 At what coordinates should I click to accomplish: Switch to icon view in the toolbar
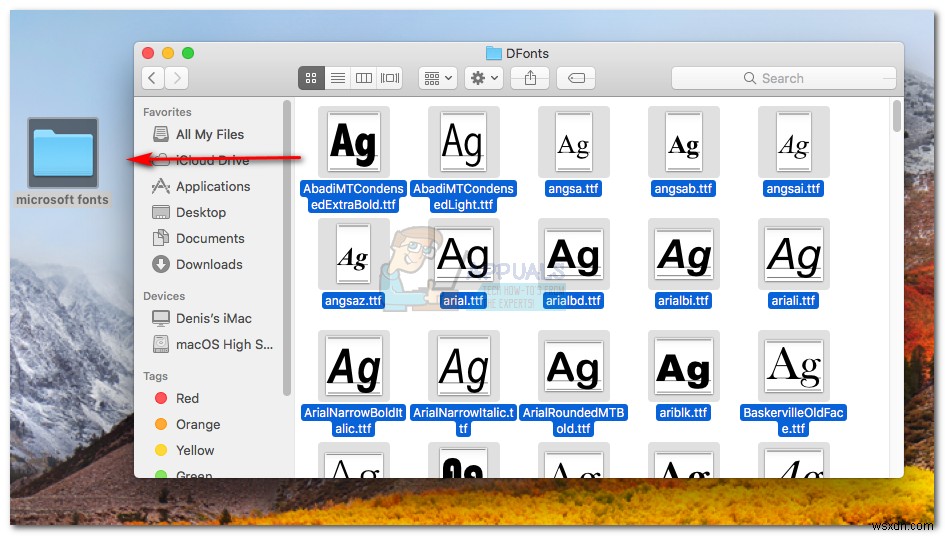pos(311,78)
